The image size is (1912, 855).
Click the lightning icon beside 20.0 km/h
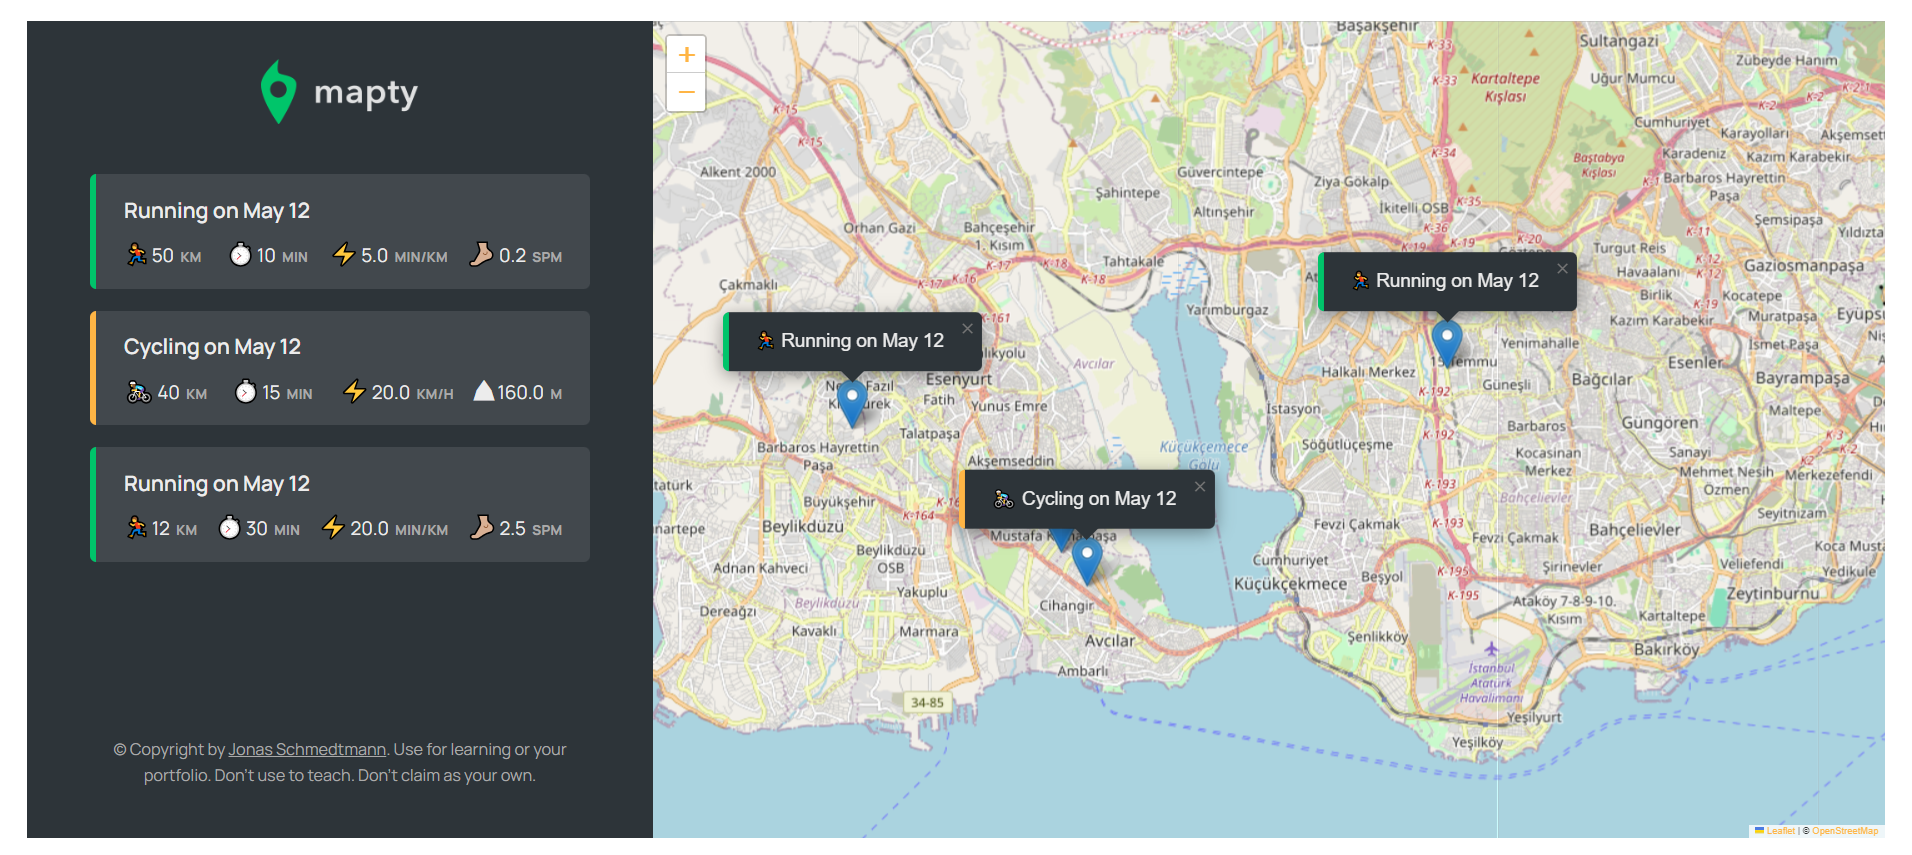pyautogui.click(x=354, y=391)
